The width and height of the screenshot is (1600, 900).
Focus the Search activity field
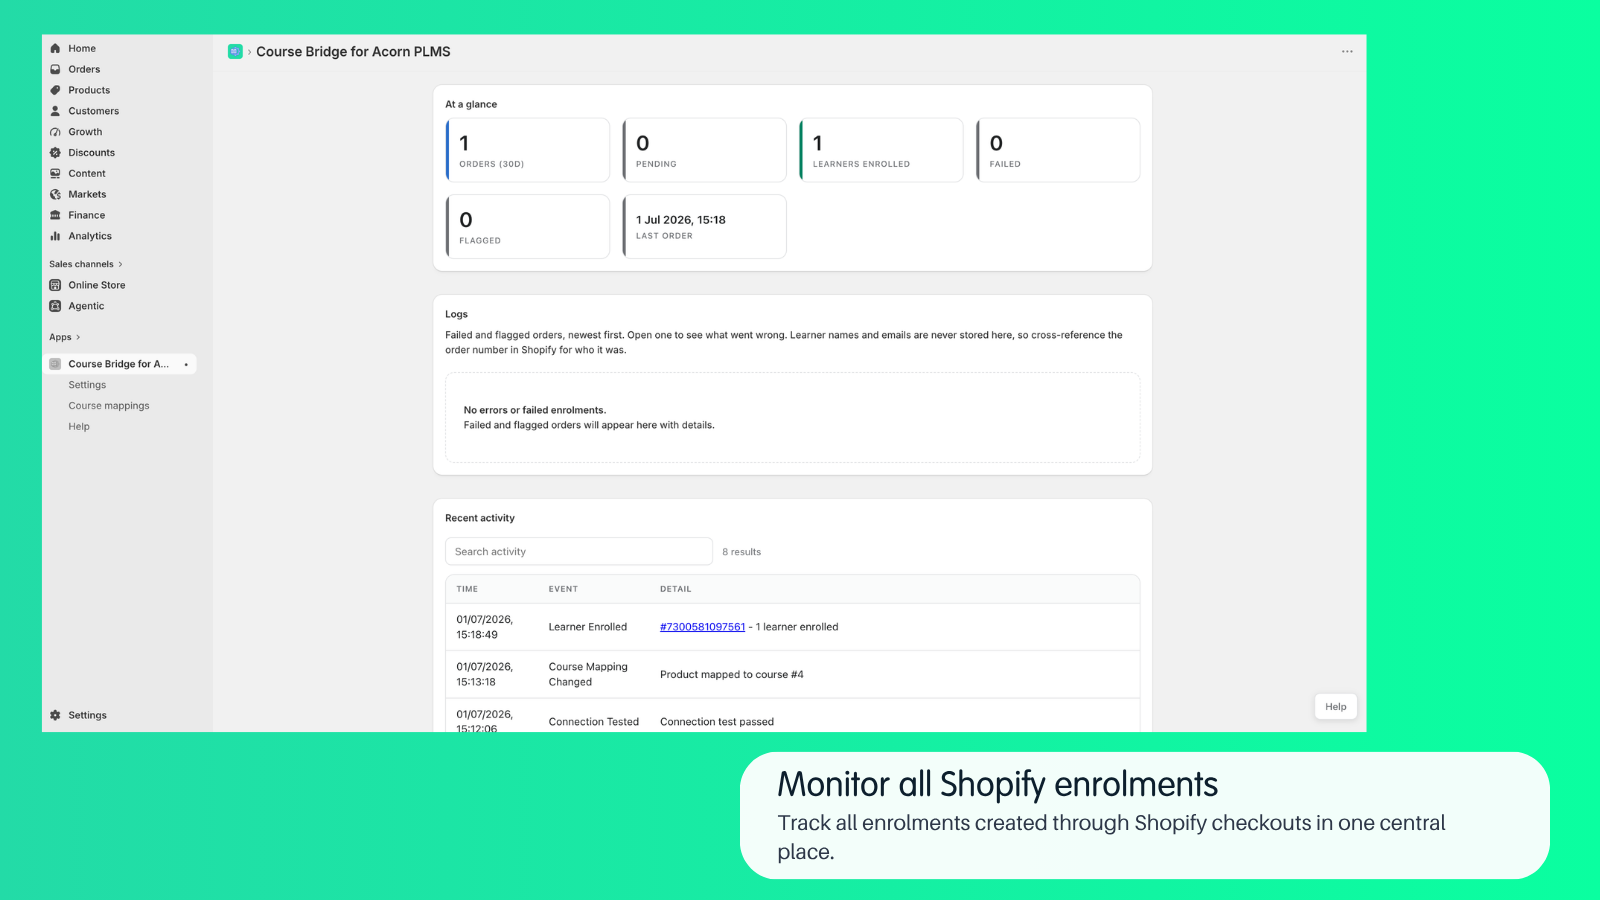pyautogui.click(x=579, y=552)
